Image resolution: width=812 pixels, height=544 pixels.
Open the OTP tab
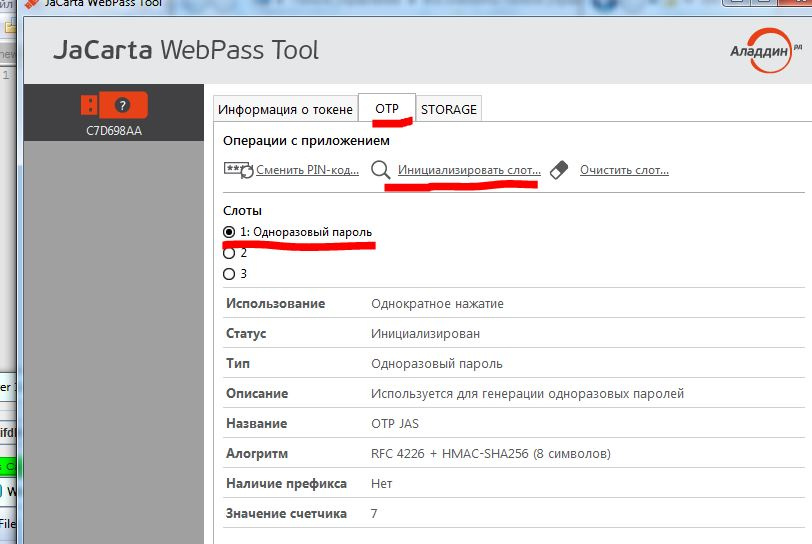coord(387,108)
